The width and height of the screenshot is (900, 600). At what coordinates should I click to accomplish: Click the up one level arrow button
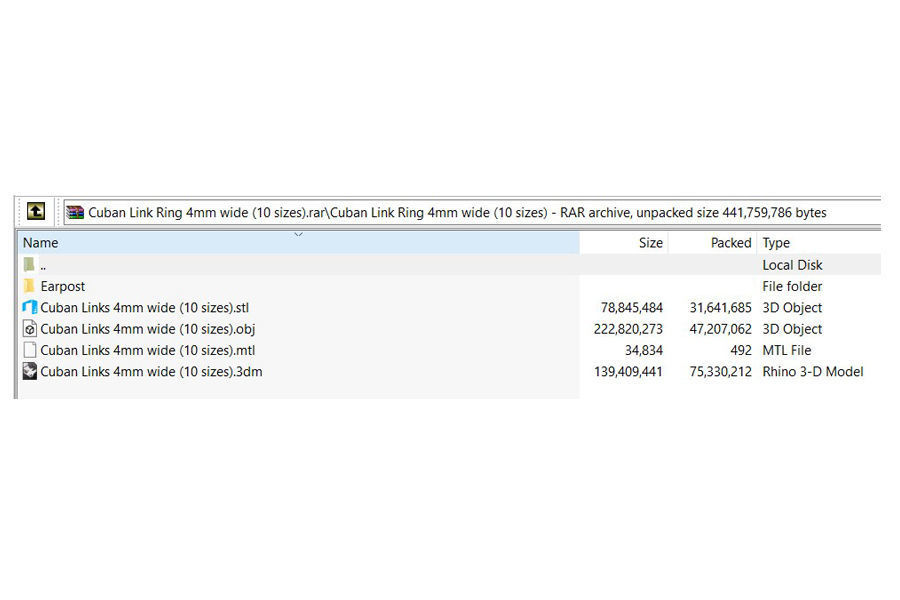click(x=35, y=211)
